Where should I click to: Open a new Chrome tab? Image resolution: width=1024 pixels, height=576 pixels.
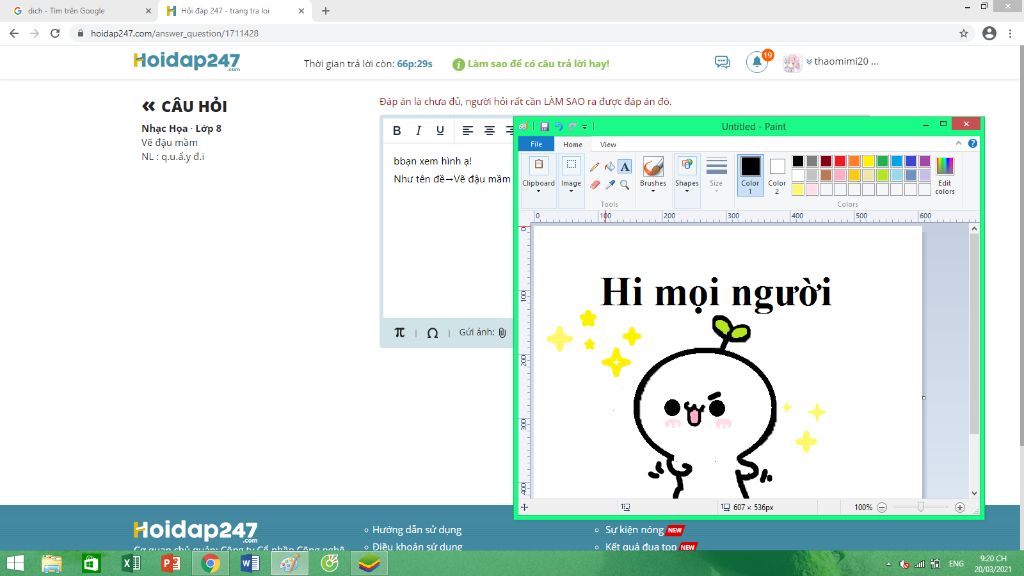(325, 11)
